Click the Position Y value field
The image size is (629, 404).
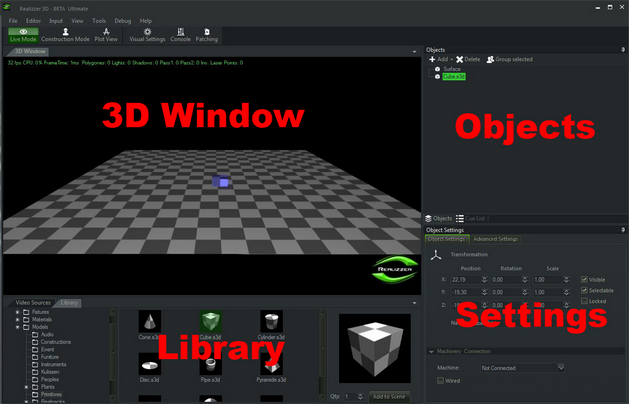[x=465, y=292]
